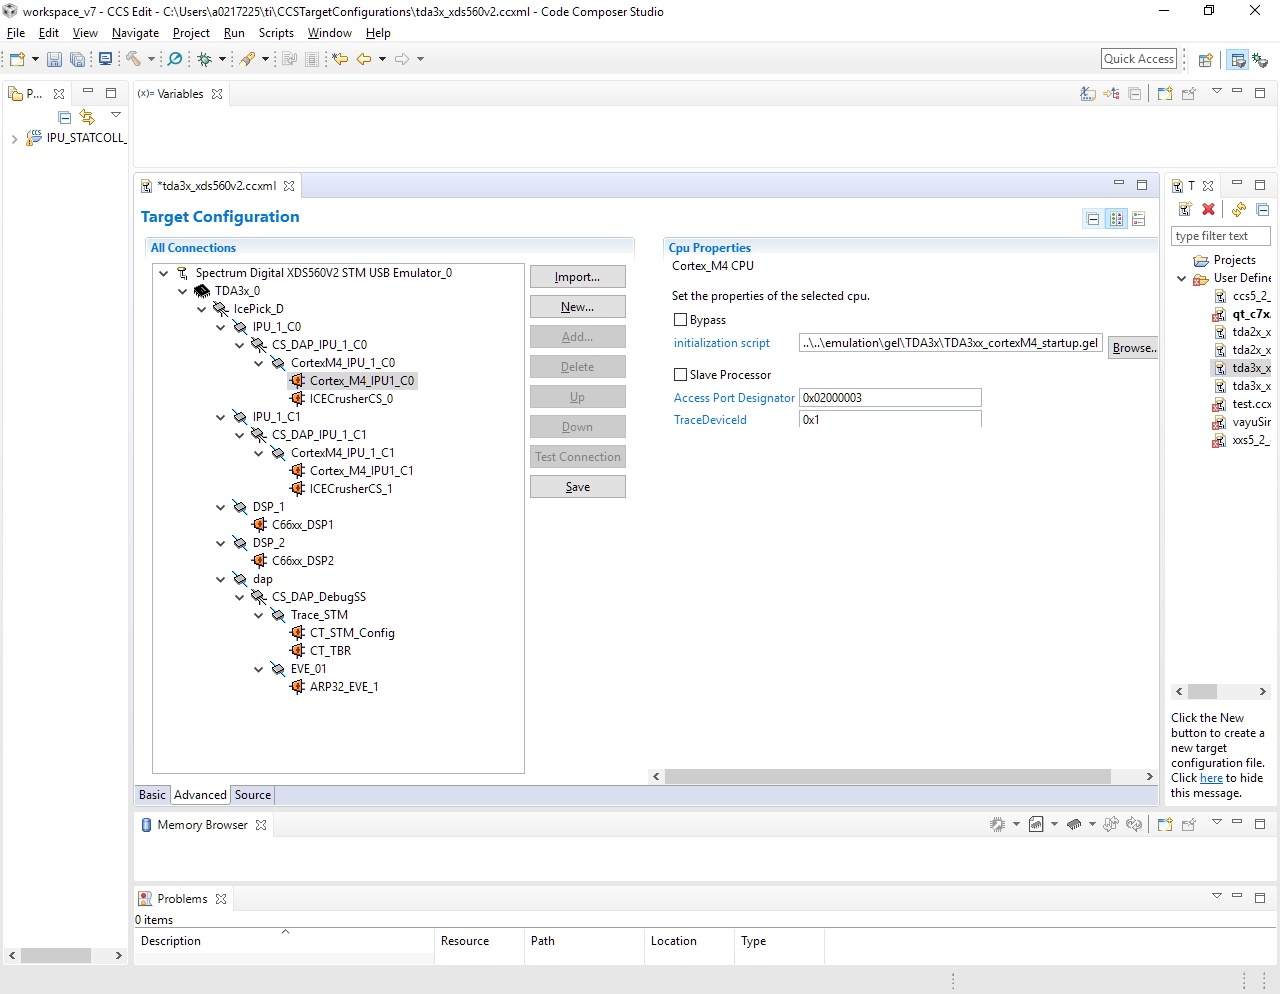The height and width of the screenshot is (994, 1280).
Task: Collapse all connections in Target Configuration header
Action: [x=1093, y=219]
